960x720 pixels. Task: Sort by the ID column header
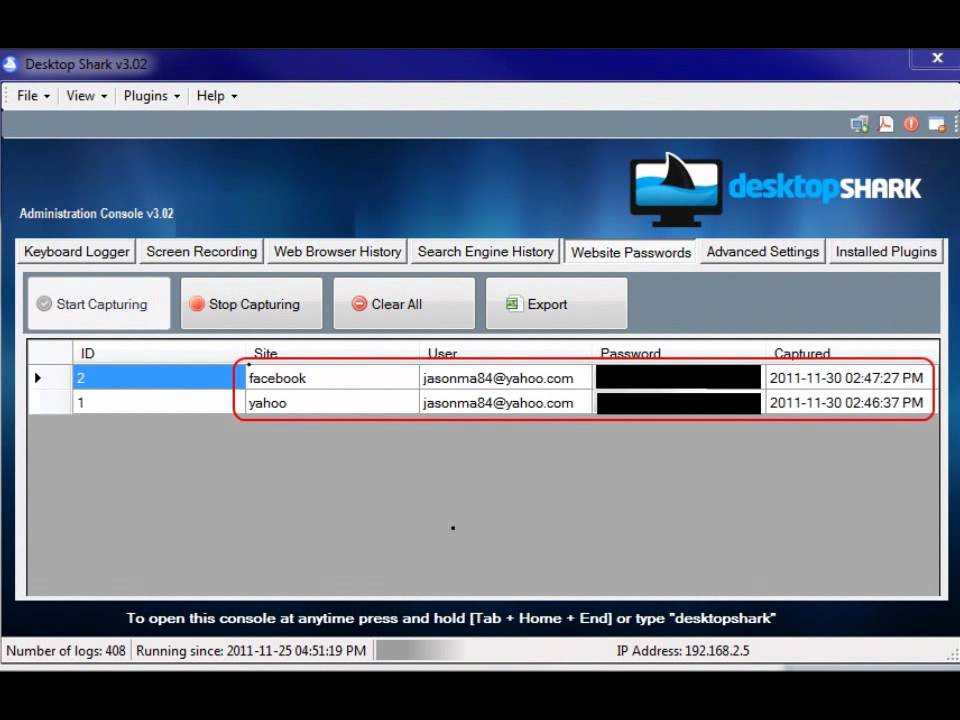(x=159, y=353)
